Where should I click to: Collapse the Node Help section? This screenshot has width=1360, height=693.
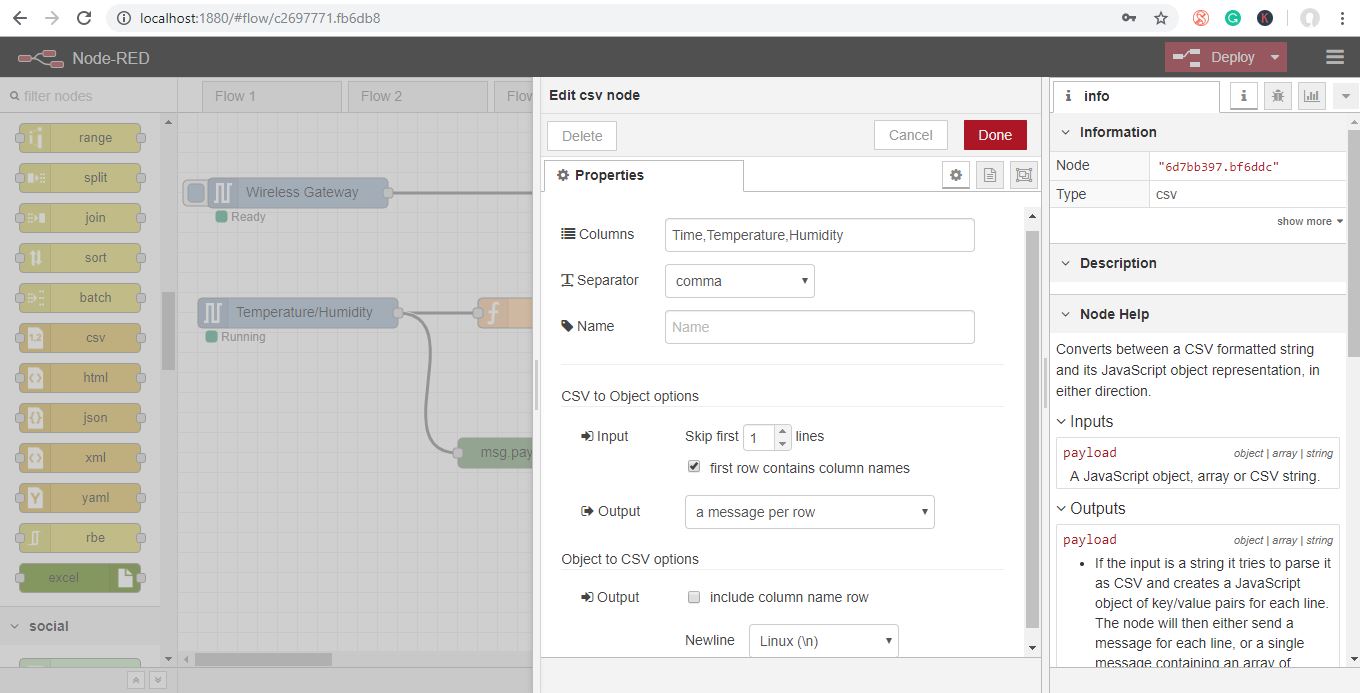click(1066, 314)
